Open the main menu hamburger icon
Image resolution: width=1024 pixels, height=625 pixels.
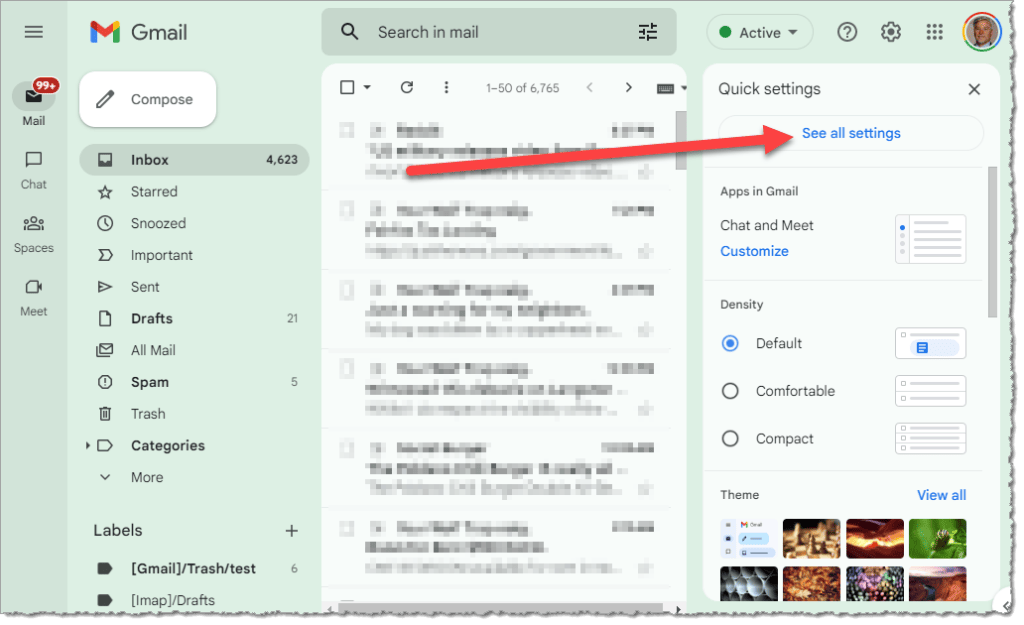(34, 32)
